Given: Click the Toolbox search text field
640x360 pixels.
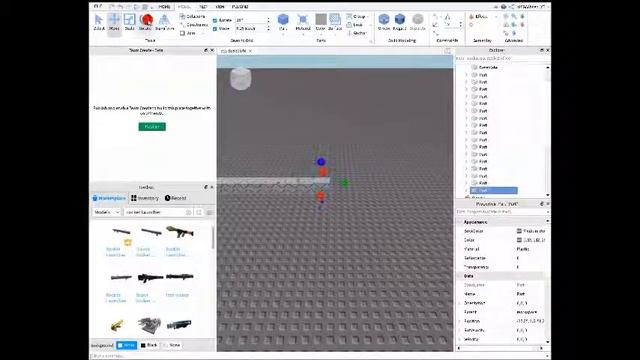Looking at the screenshot, I should point(155,212).
